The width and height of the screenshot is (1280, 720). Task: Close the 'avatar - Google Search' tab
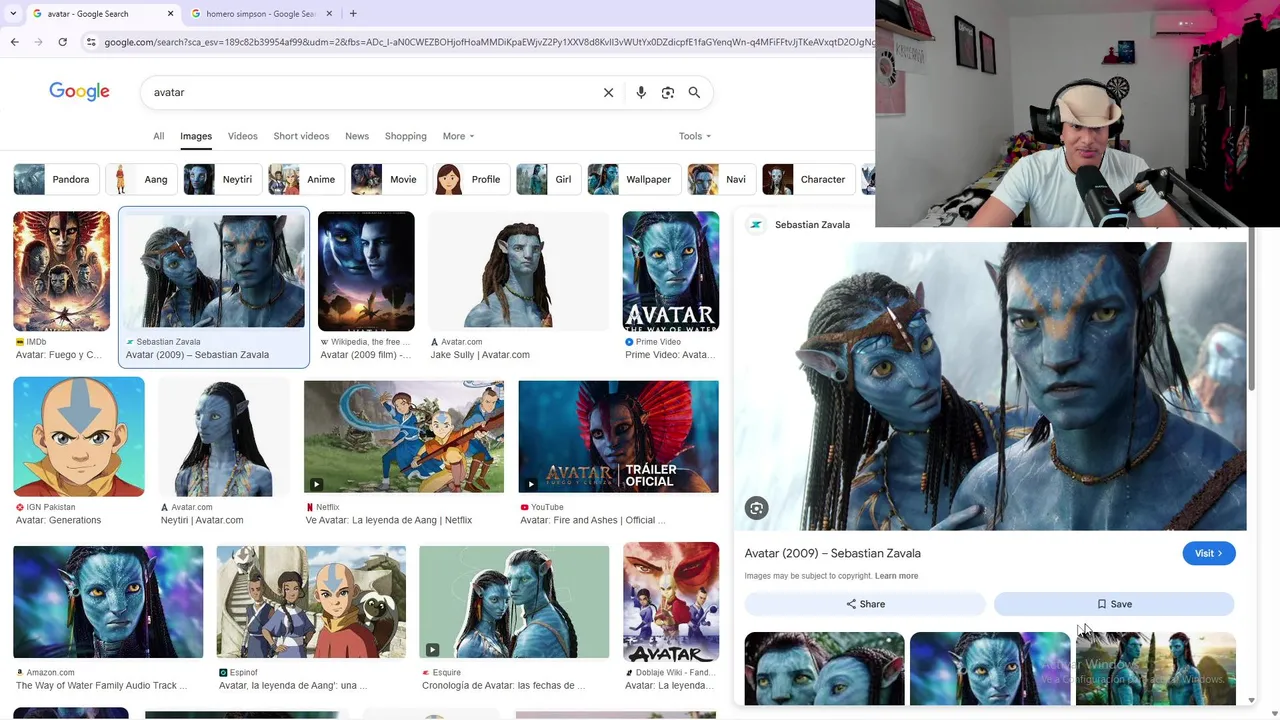(170, 14)
